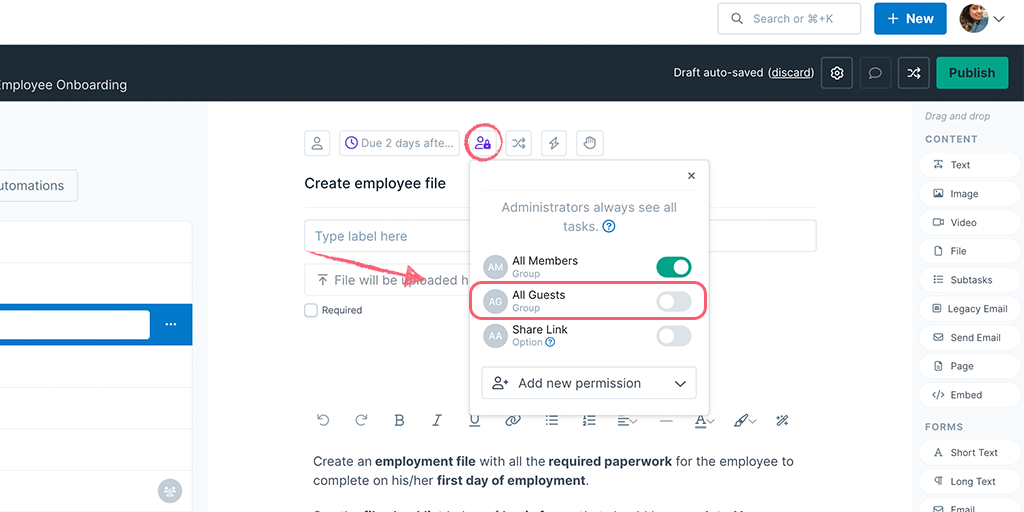This screenshot has height=512, width=1024.
Task: Add Embed content widget
Action: point(971,394)
